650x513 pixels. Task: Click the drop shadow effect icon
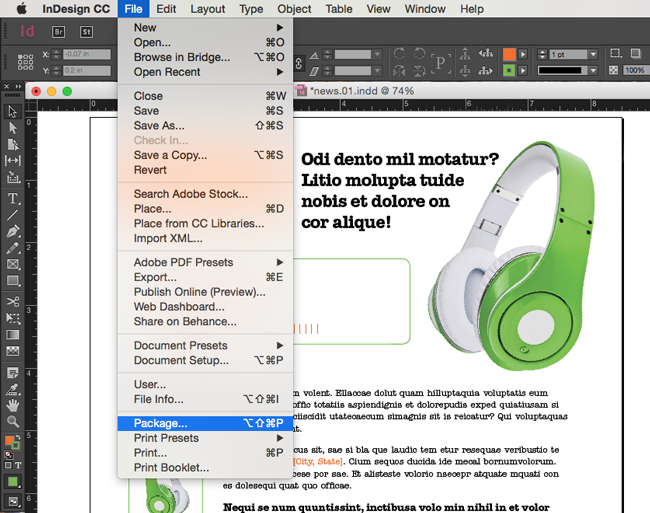(636, 53)
